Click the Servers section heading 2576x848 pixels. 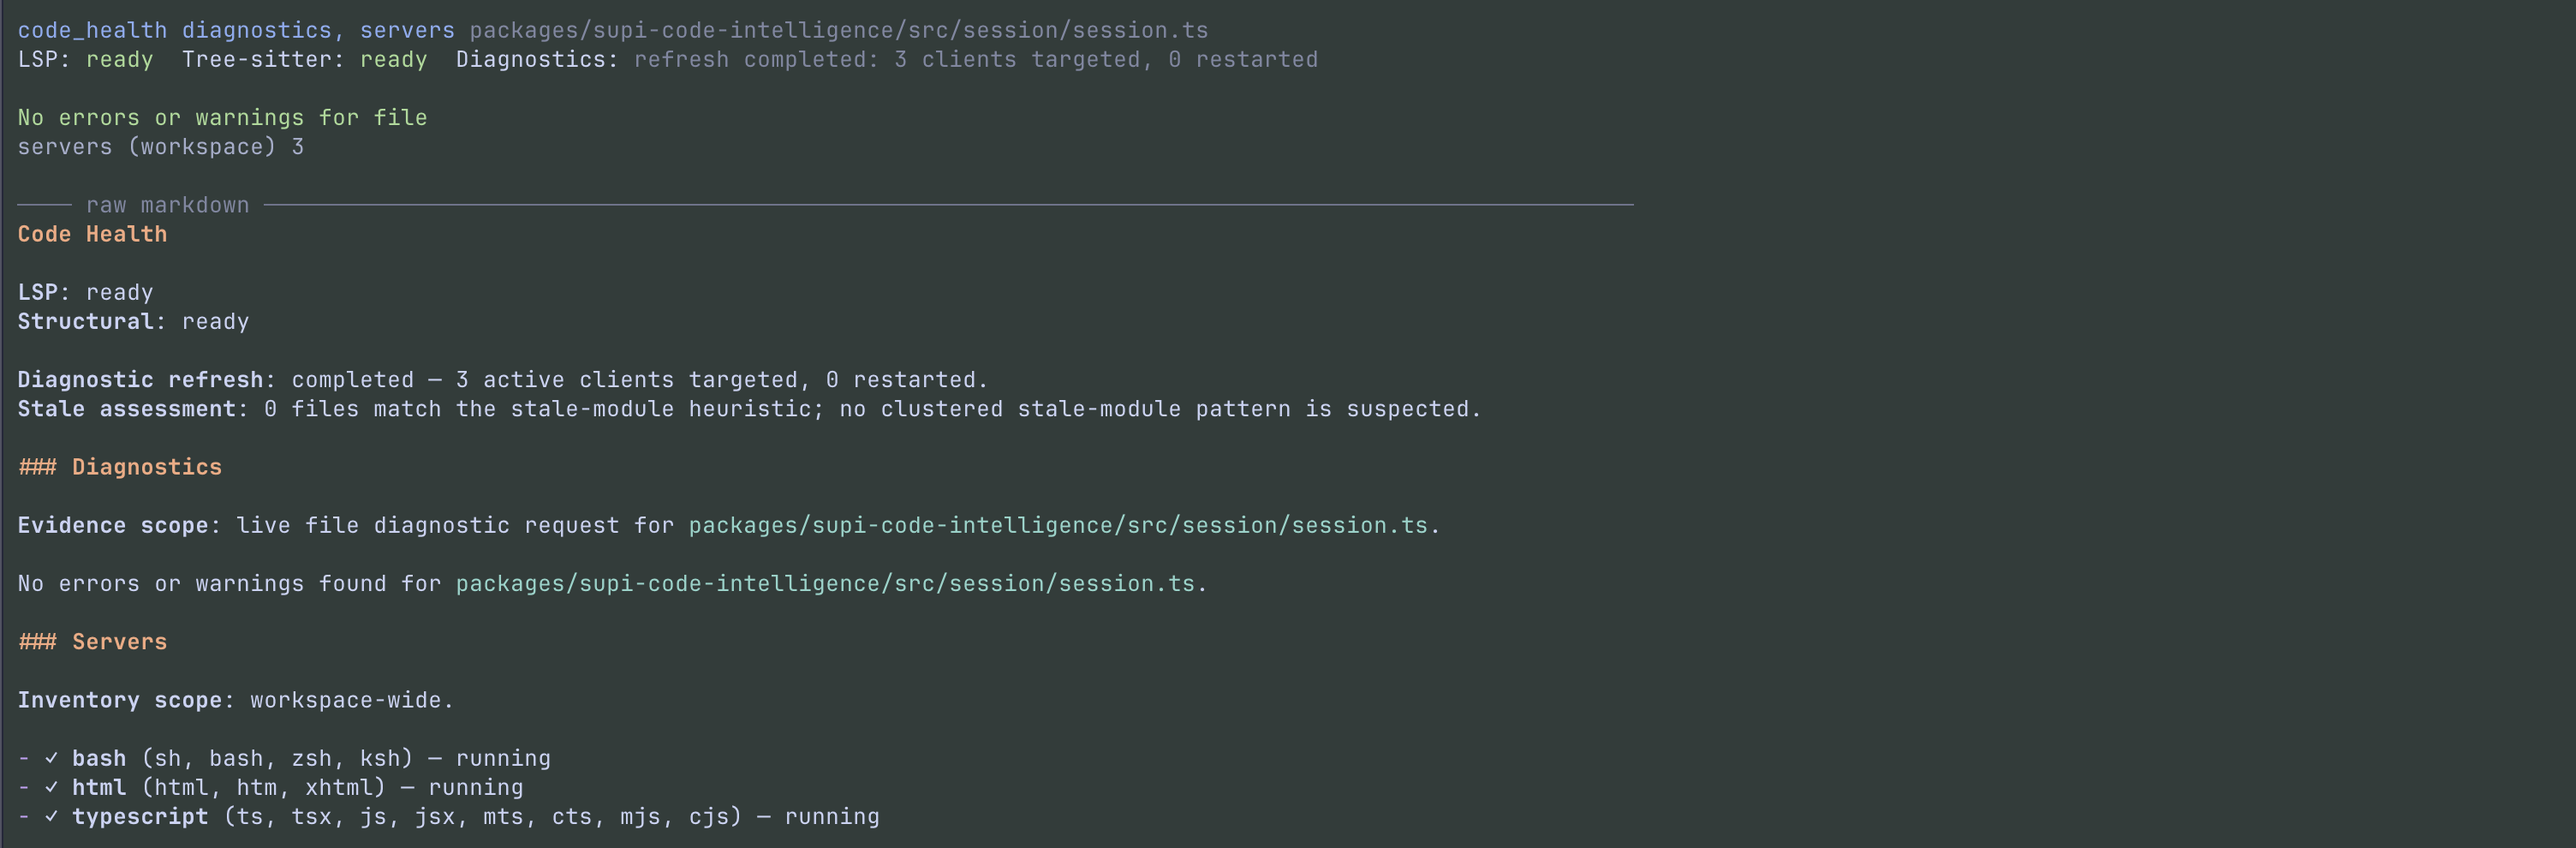pyautogui.click(x=120, y=642)
